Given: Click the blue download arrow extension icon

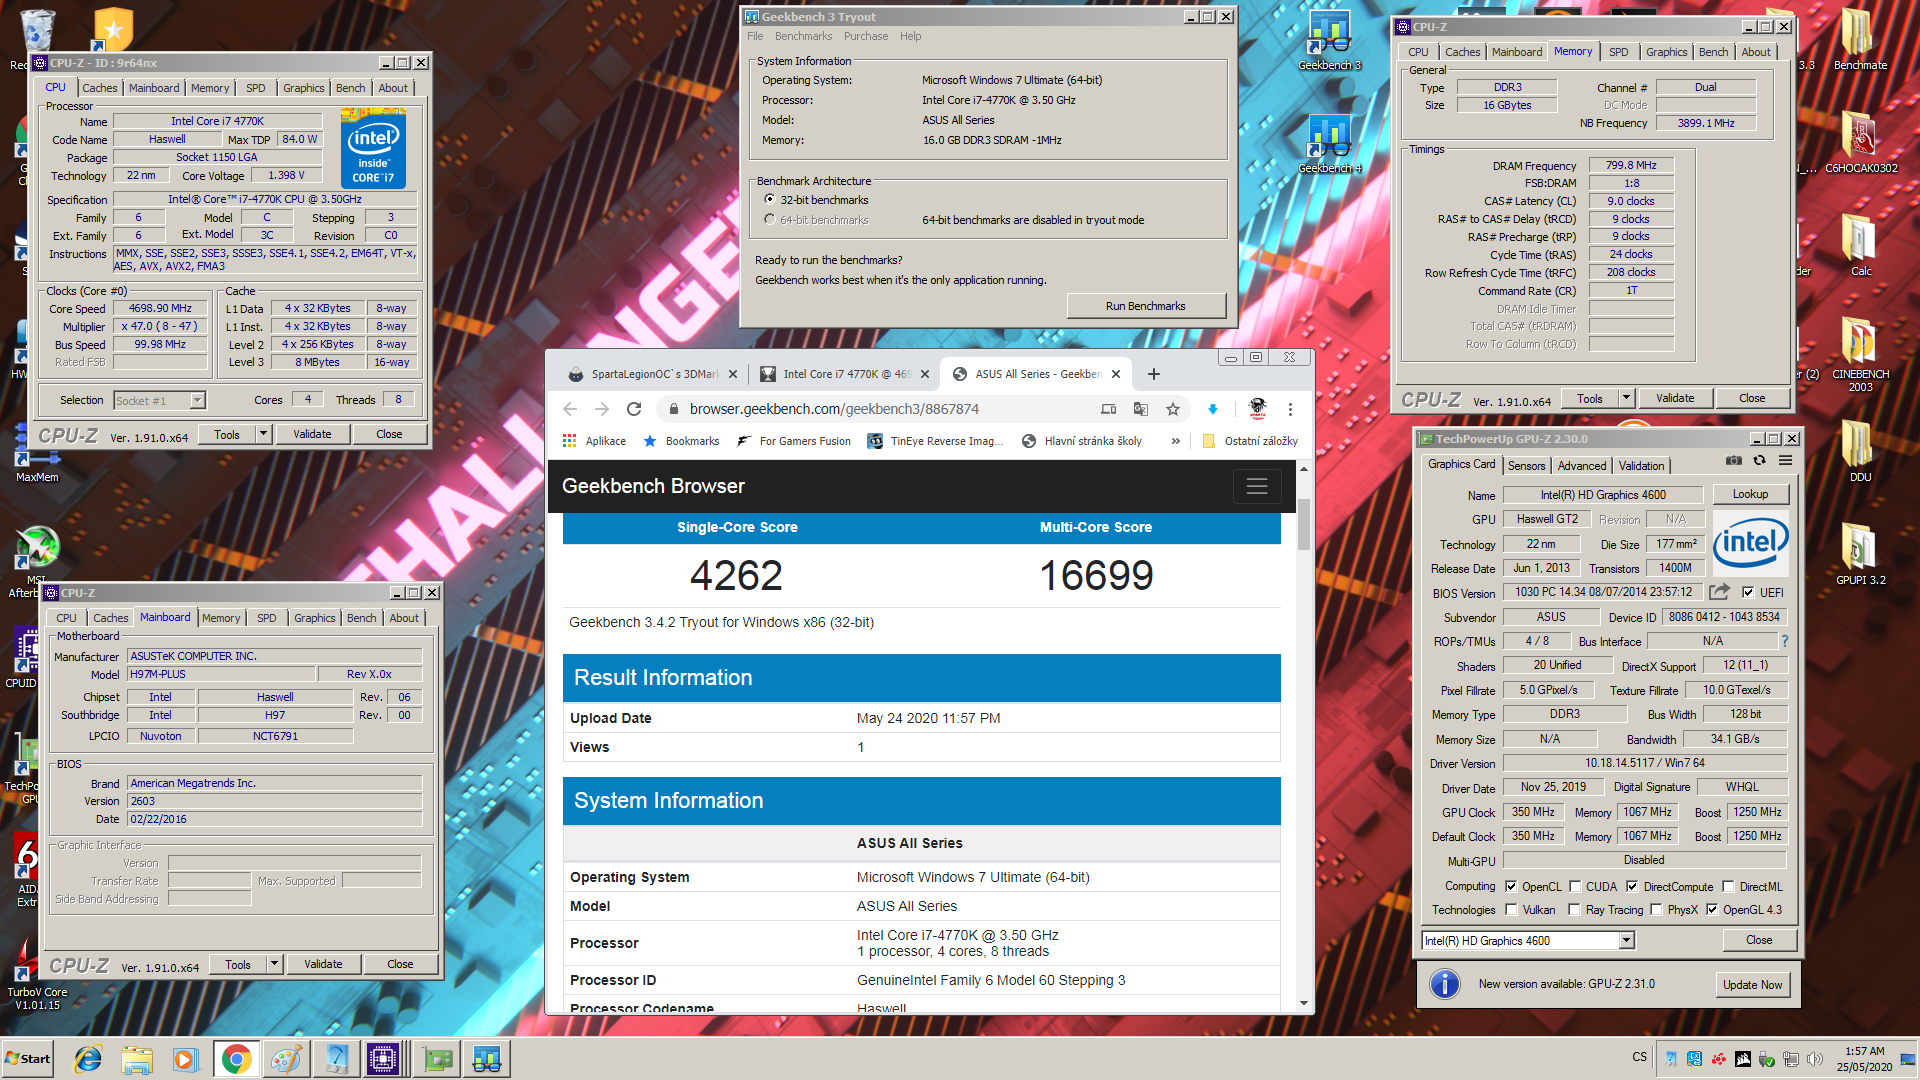Looking at the screenshot, I should [x=1213, y=409].
